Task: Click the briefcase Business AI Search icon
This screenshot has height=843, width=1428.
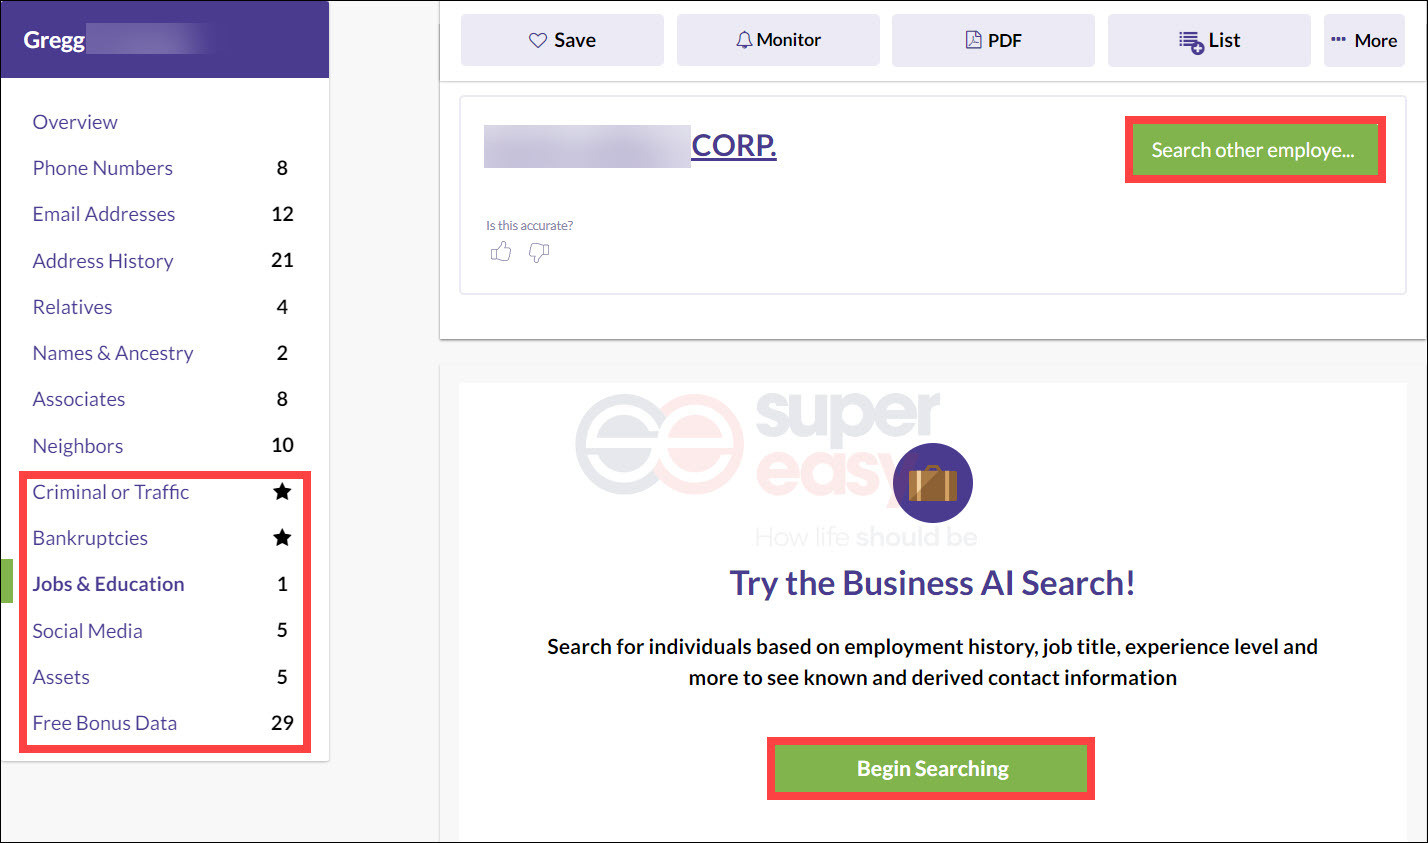Action: pyautogui.click(x=933, y=483)
